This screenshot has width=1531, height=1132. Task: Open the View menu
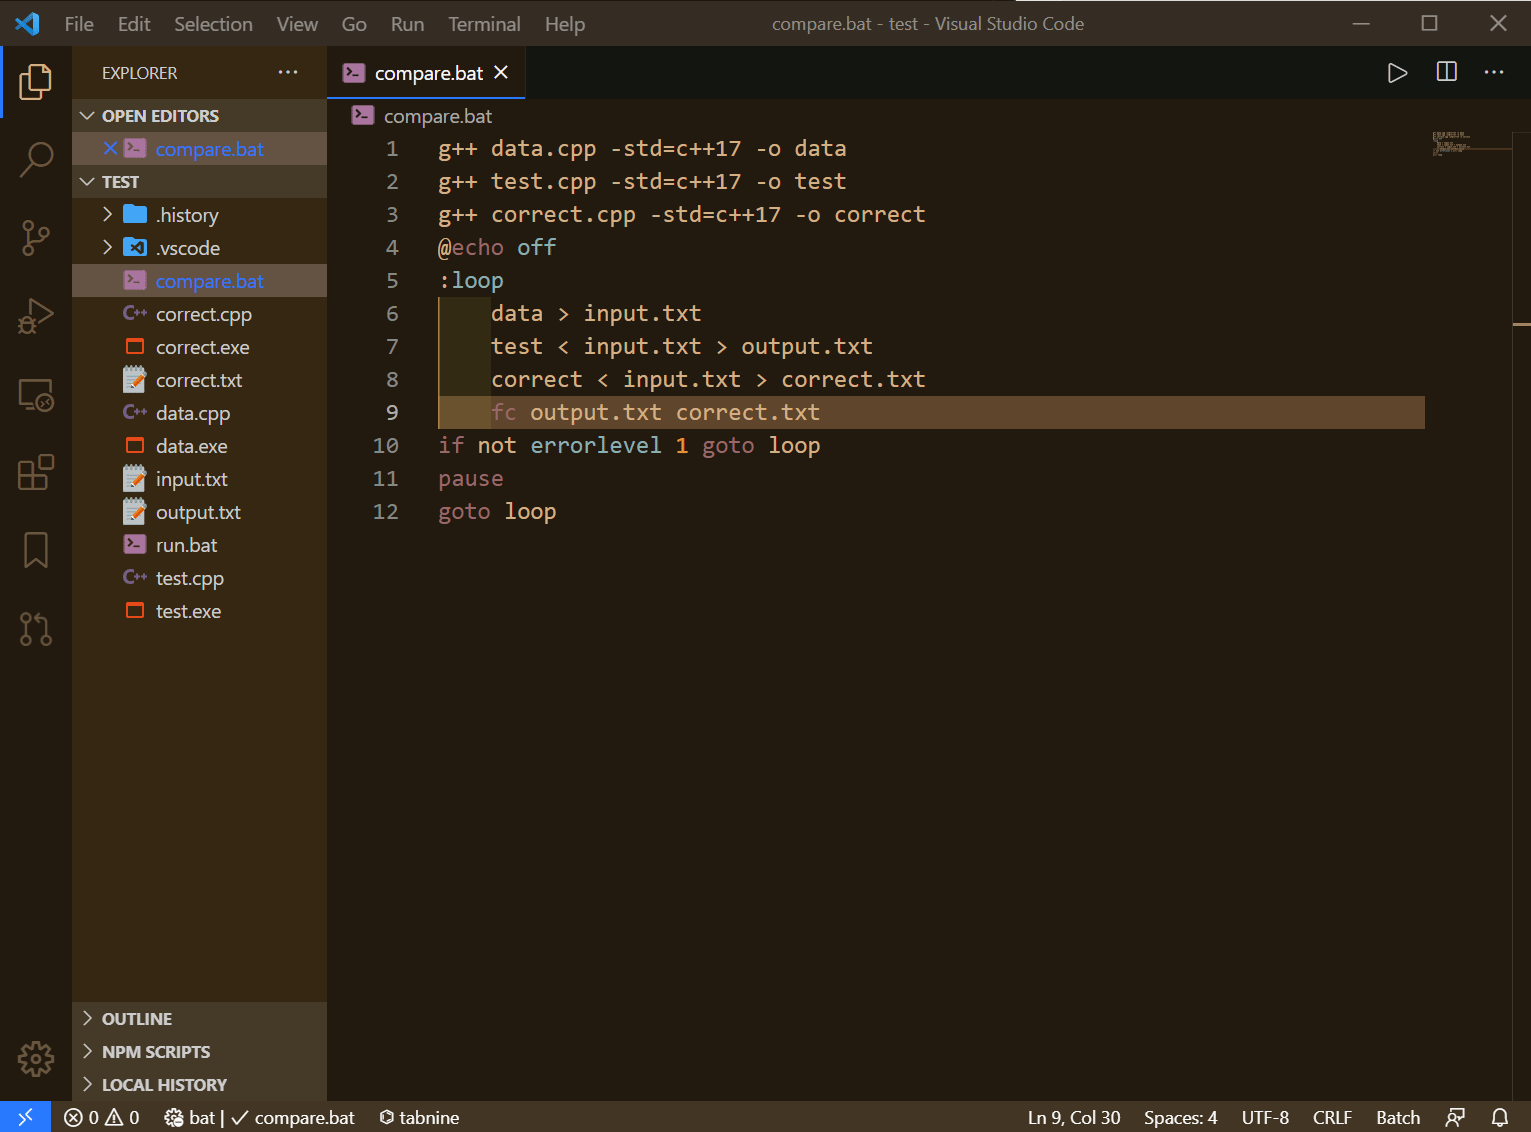coord(297,24)
